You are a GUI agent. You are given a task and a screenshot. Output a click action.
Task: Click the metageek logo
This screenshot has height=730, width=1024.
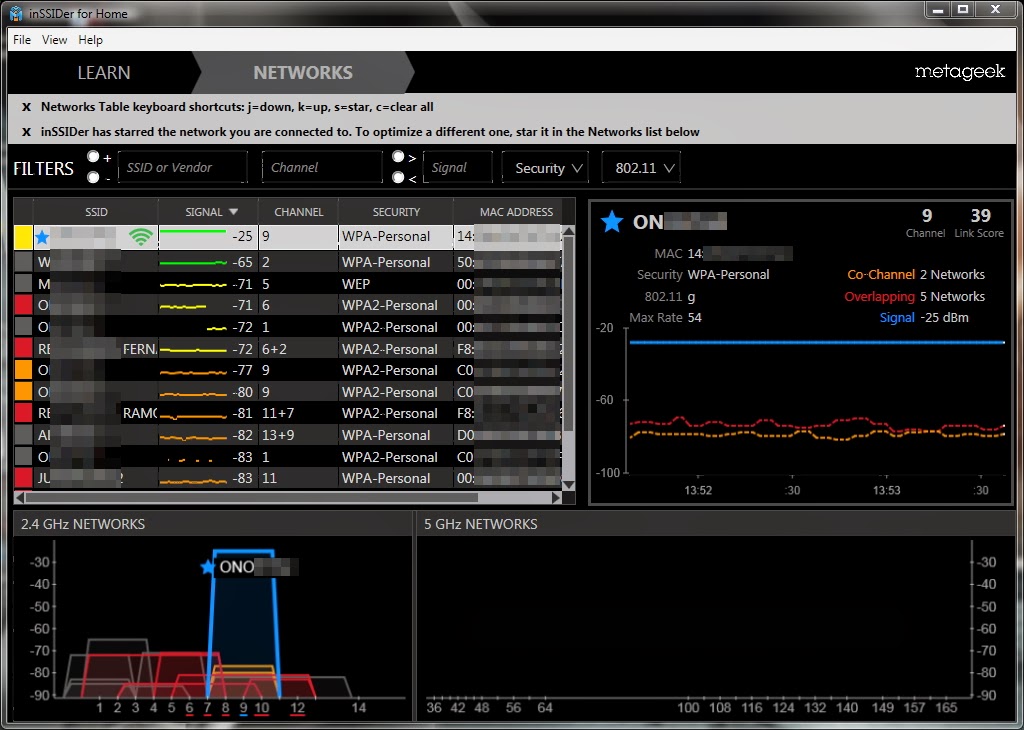pos(959,71)
